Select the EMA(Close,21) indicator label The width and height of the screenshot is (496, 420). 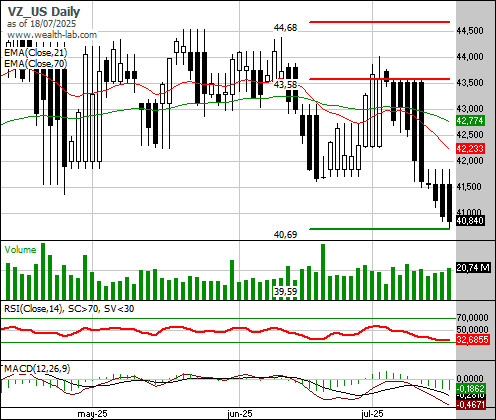(x=36, y=53)
